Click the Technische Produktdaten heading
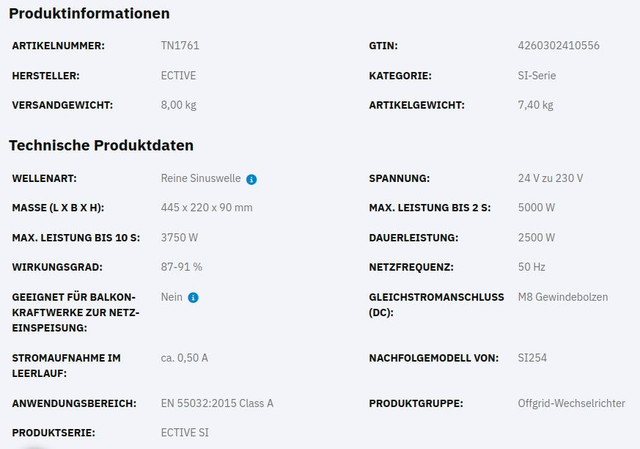Screen dimensions: 640x449 101,146
